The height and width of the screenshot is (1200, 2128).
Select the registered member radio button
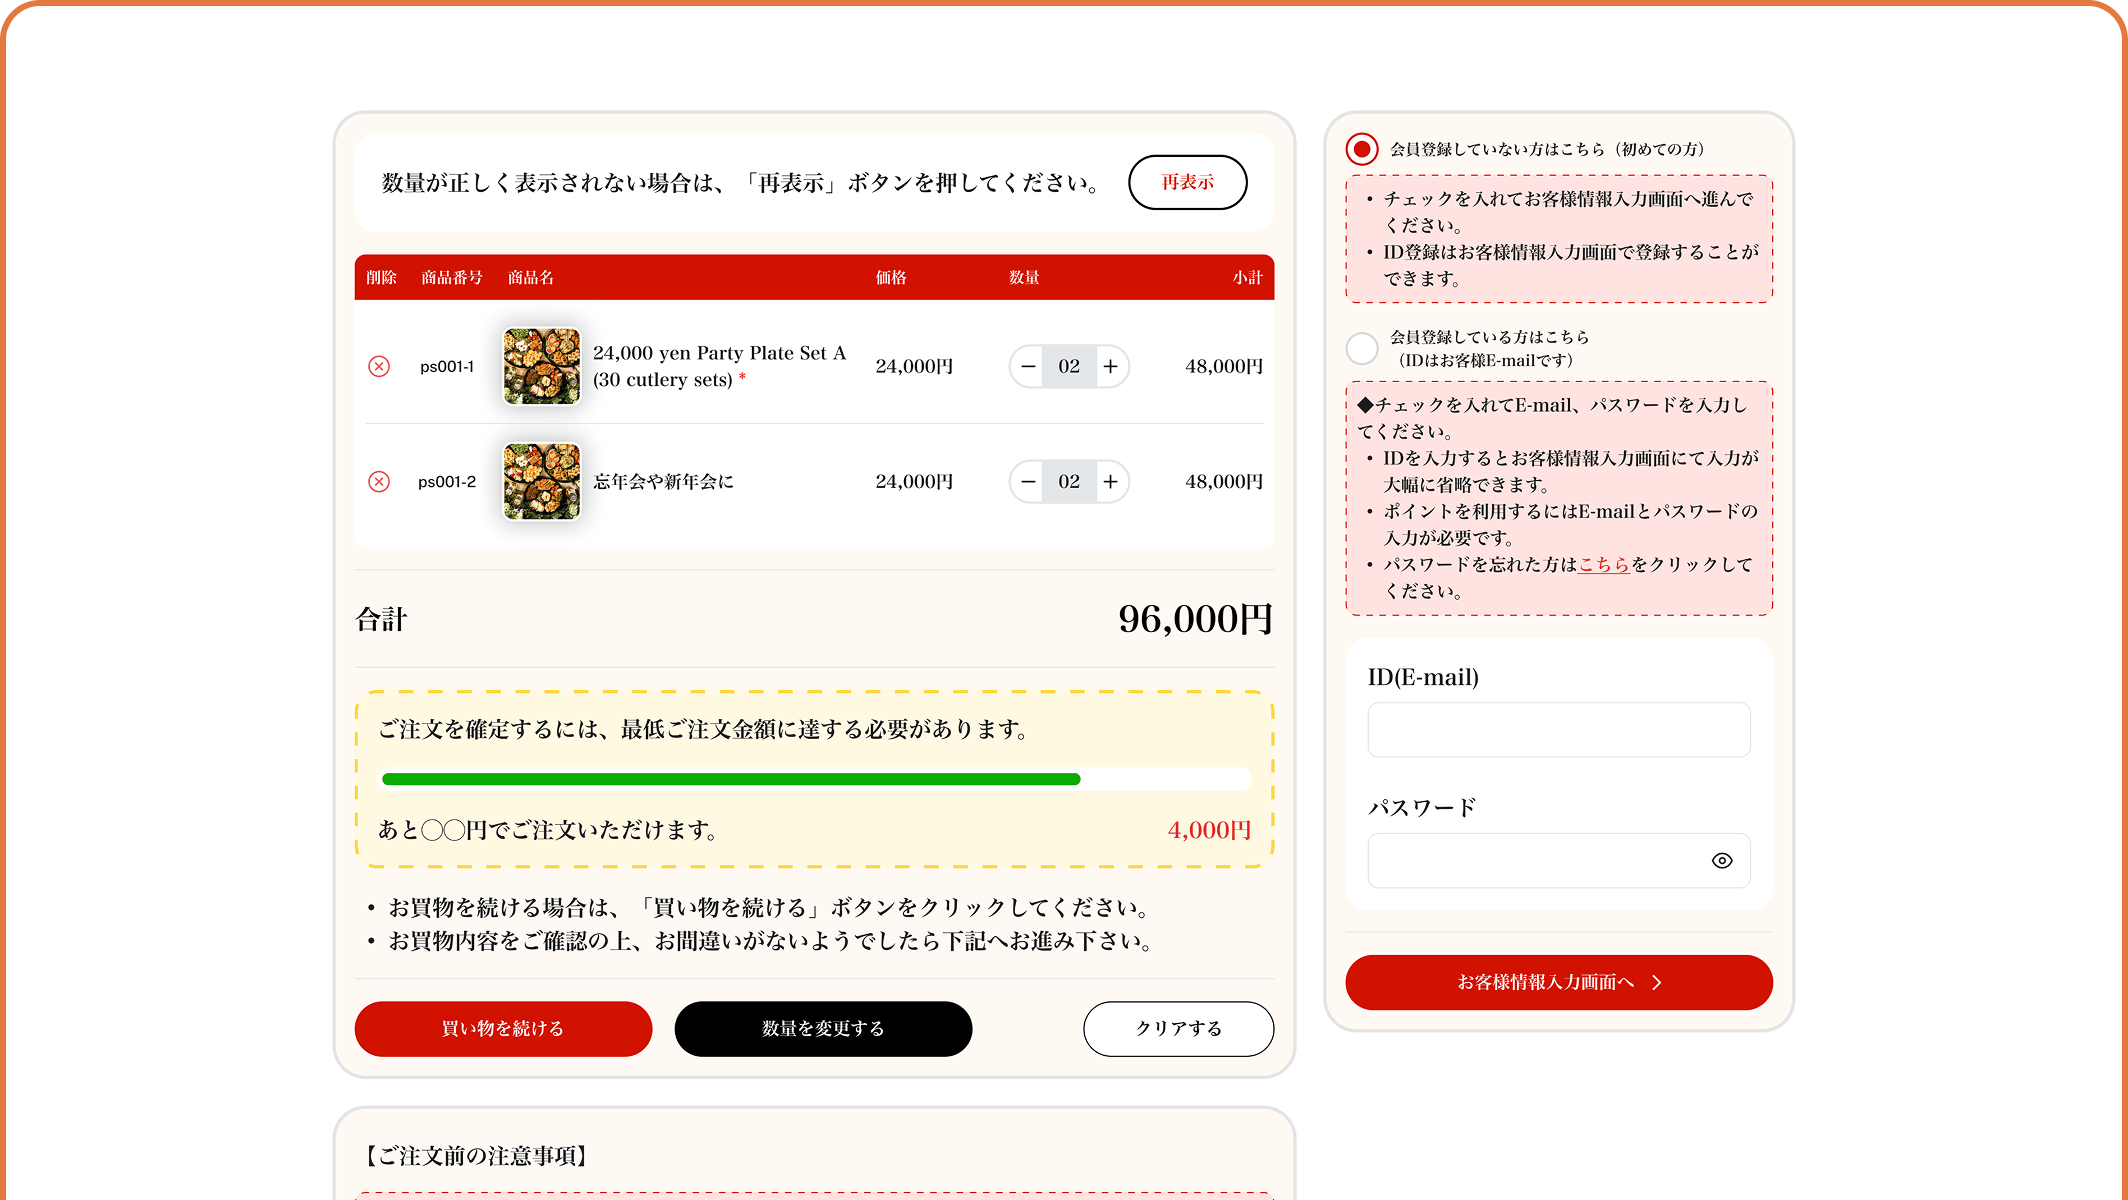pos(1362,348)
